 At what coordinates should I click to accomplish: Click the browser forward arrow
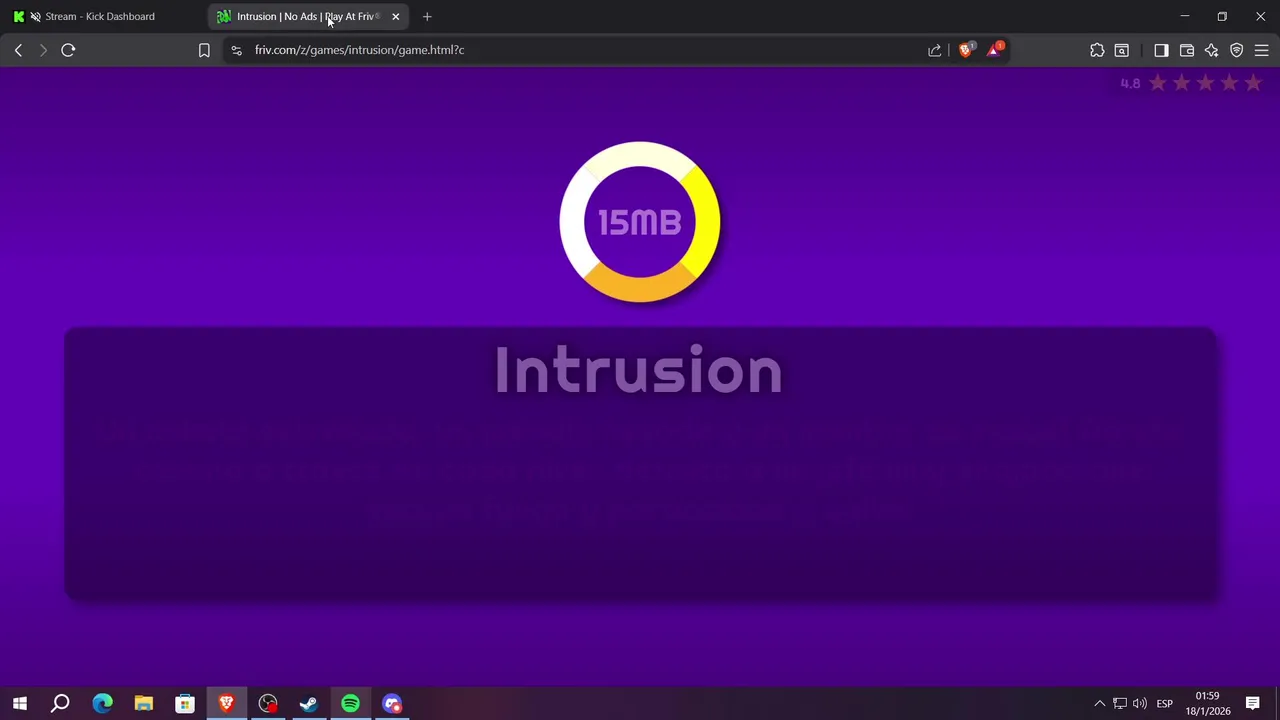click(x=43, y=50)
